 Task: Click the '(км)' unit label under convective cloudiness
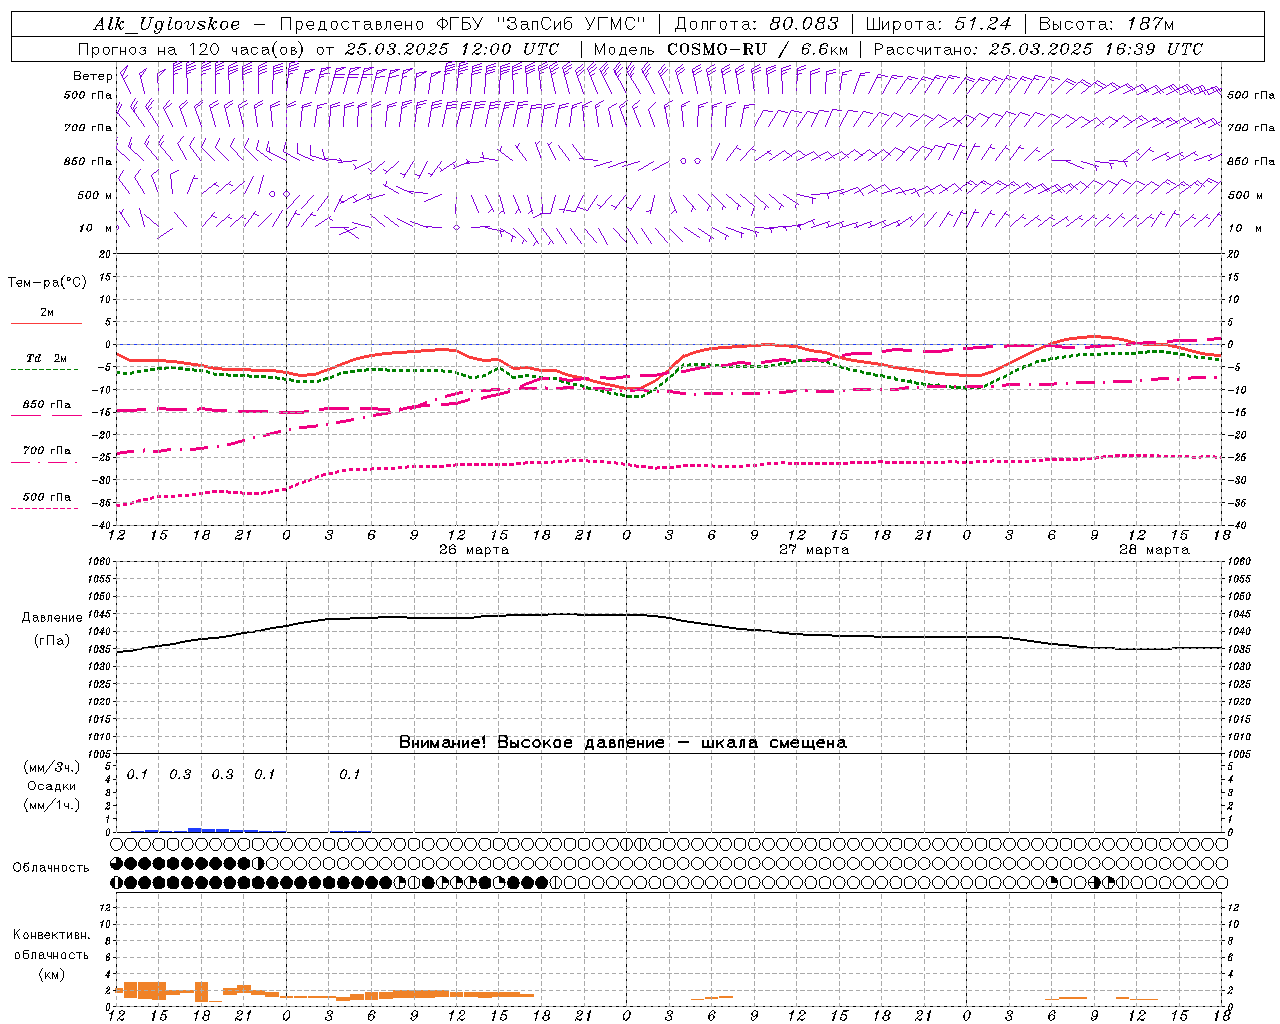(x=51, y=974)
